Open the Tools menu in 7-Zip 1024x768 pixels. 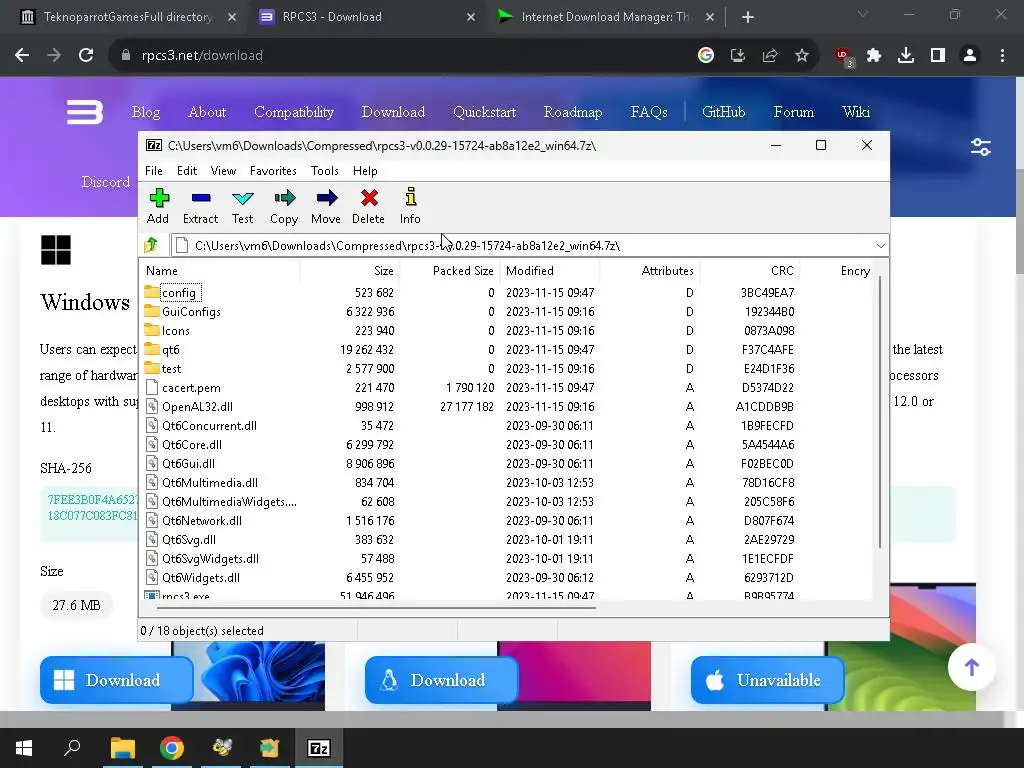tap(325, 170)
